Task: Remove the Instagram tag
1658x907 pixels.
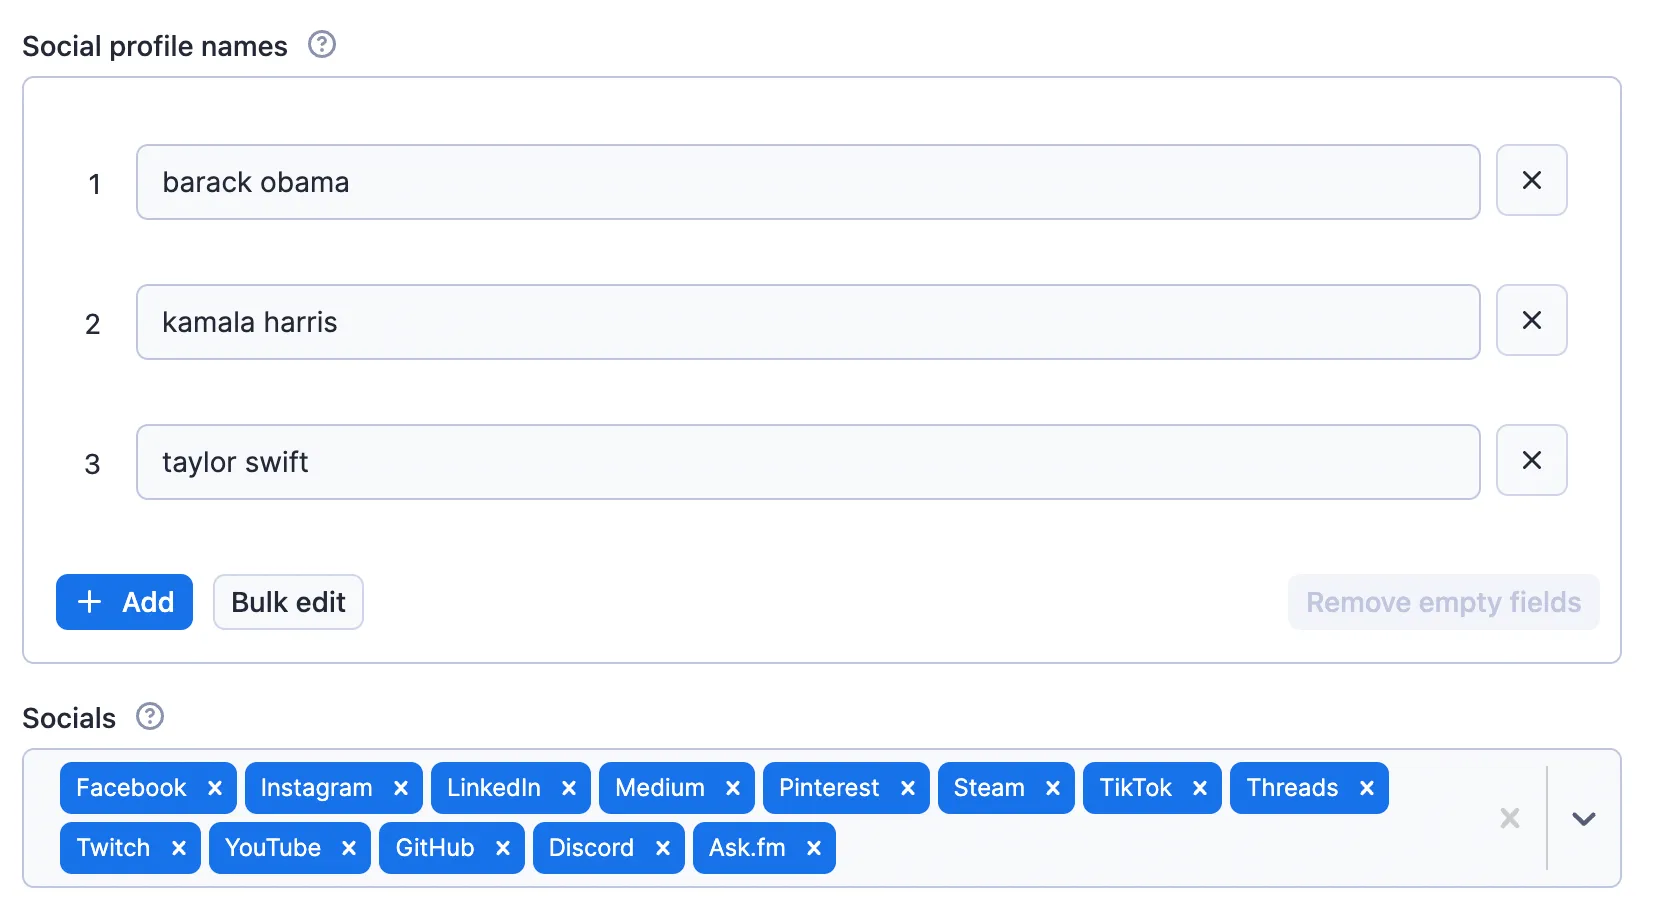Action: [401, 788]
